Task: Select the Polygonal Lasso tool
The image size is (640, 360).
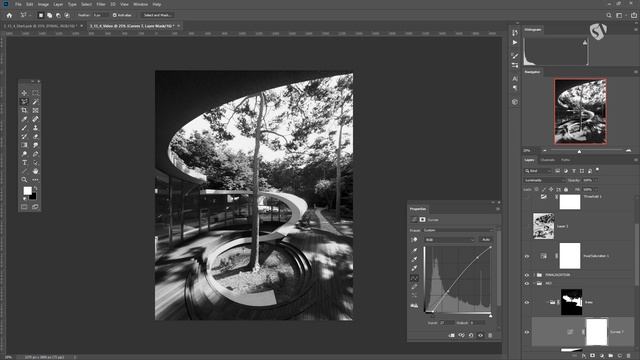Action: [x=24, y=102]
